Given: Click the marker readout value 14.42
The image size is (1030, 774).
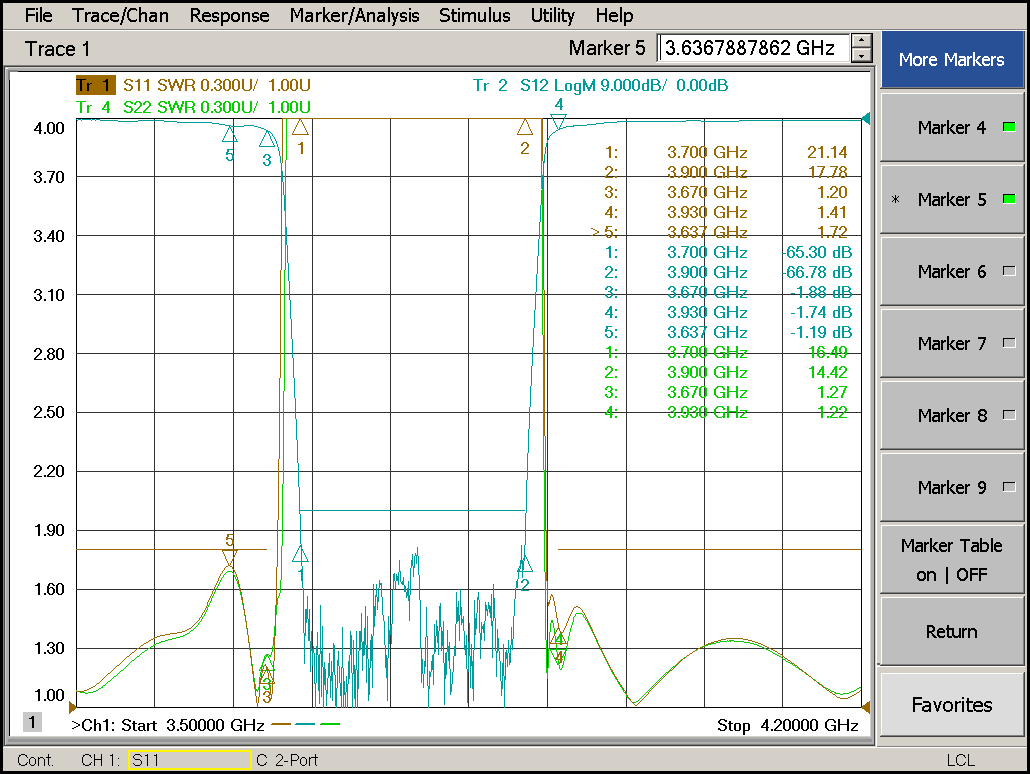Looking at the screenshot, I should pos(828,372).
